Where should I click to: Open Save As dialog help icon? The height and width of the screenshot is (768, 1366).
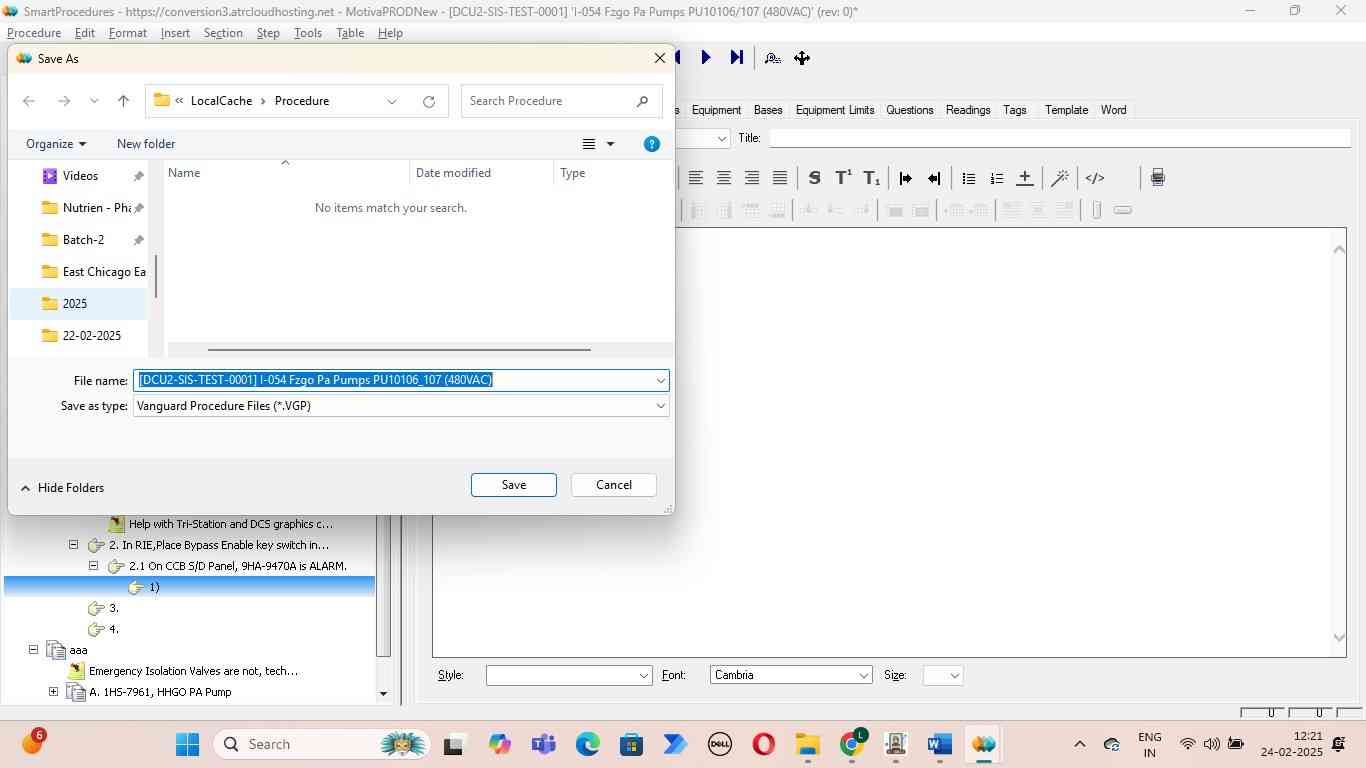[x=652, y=144]
